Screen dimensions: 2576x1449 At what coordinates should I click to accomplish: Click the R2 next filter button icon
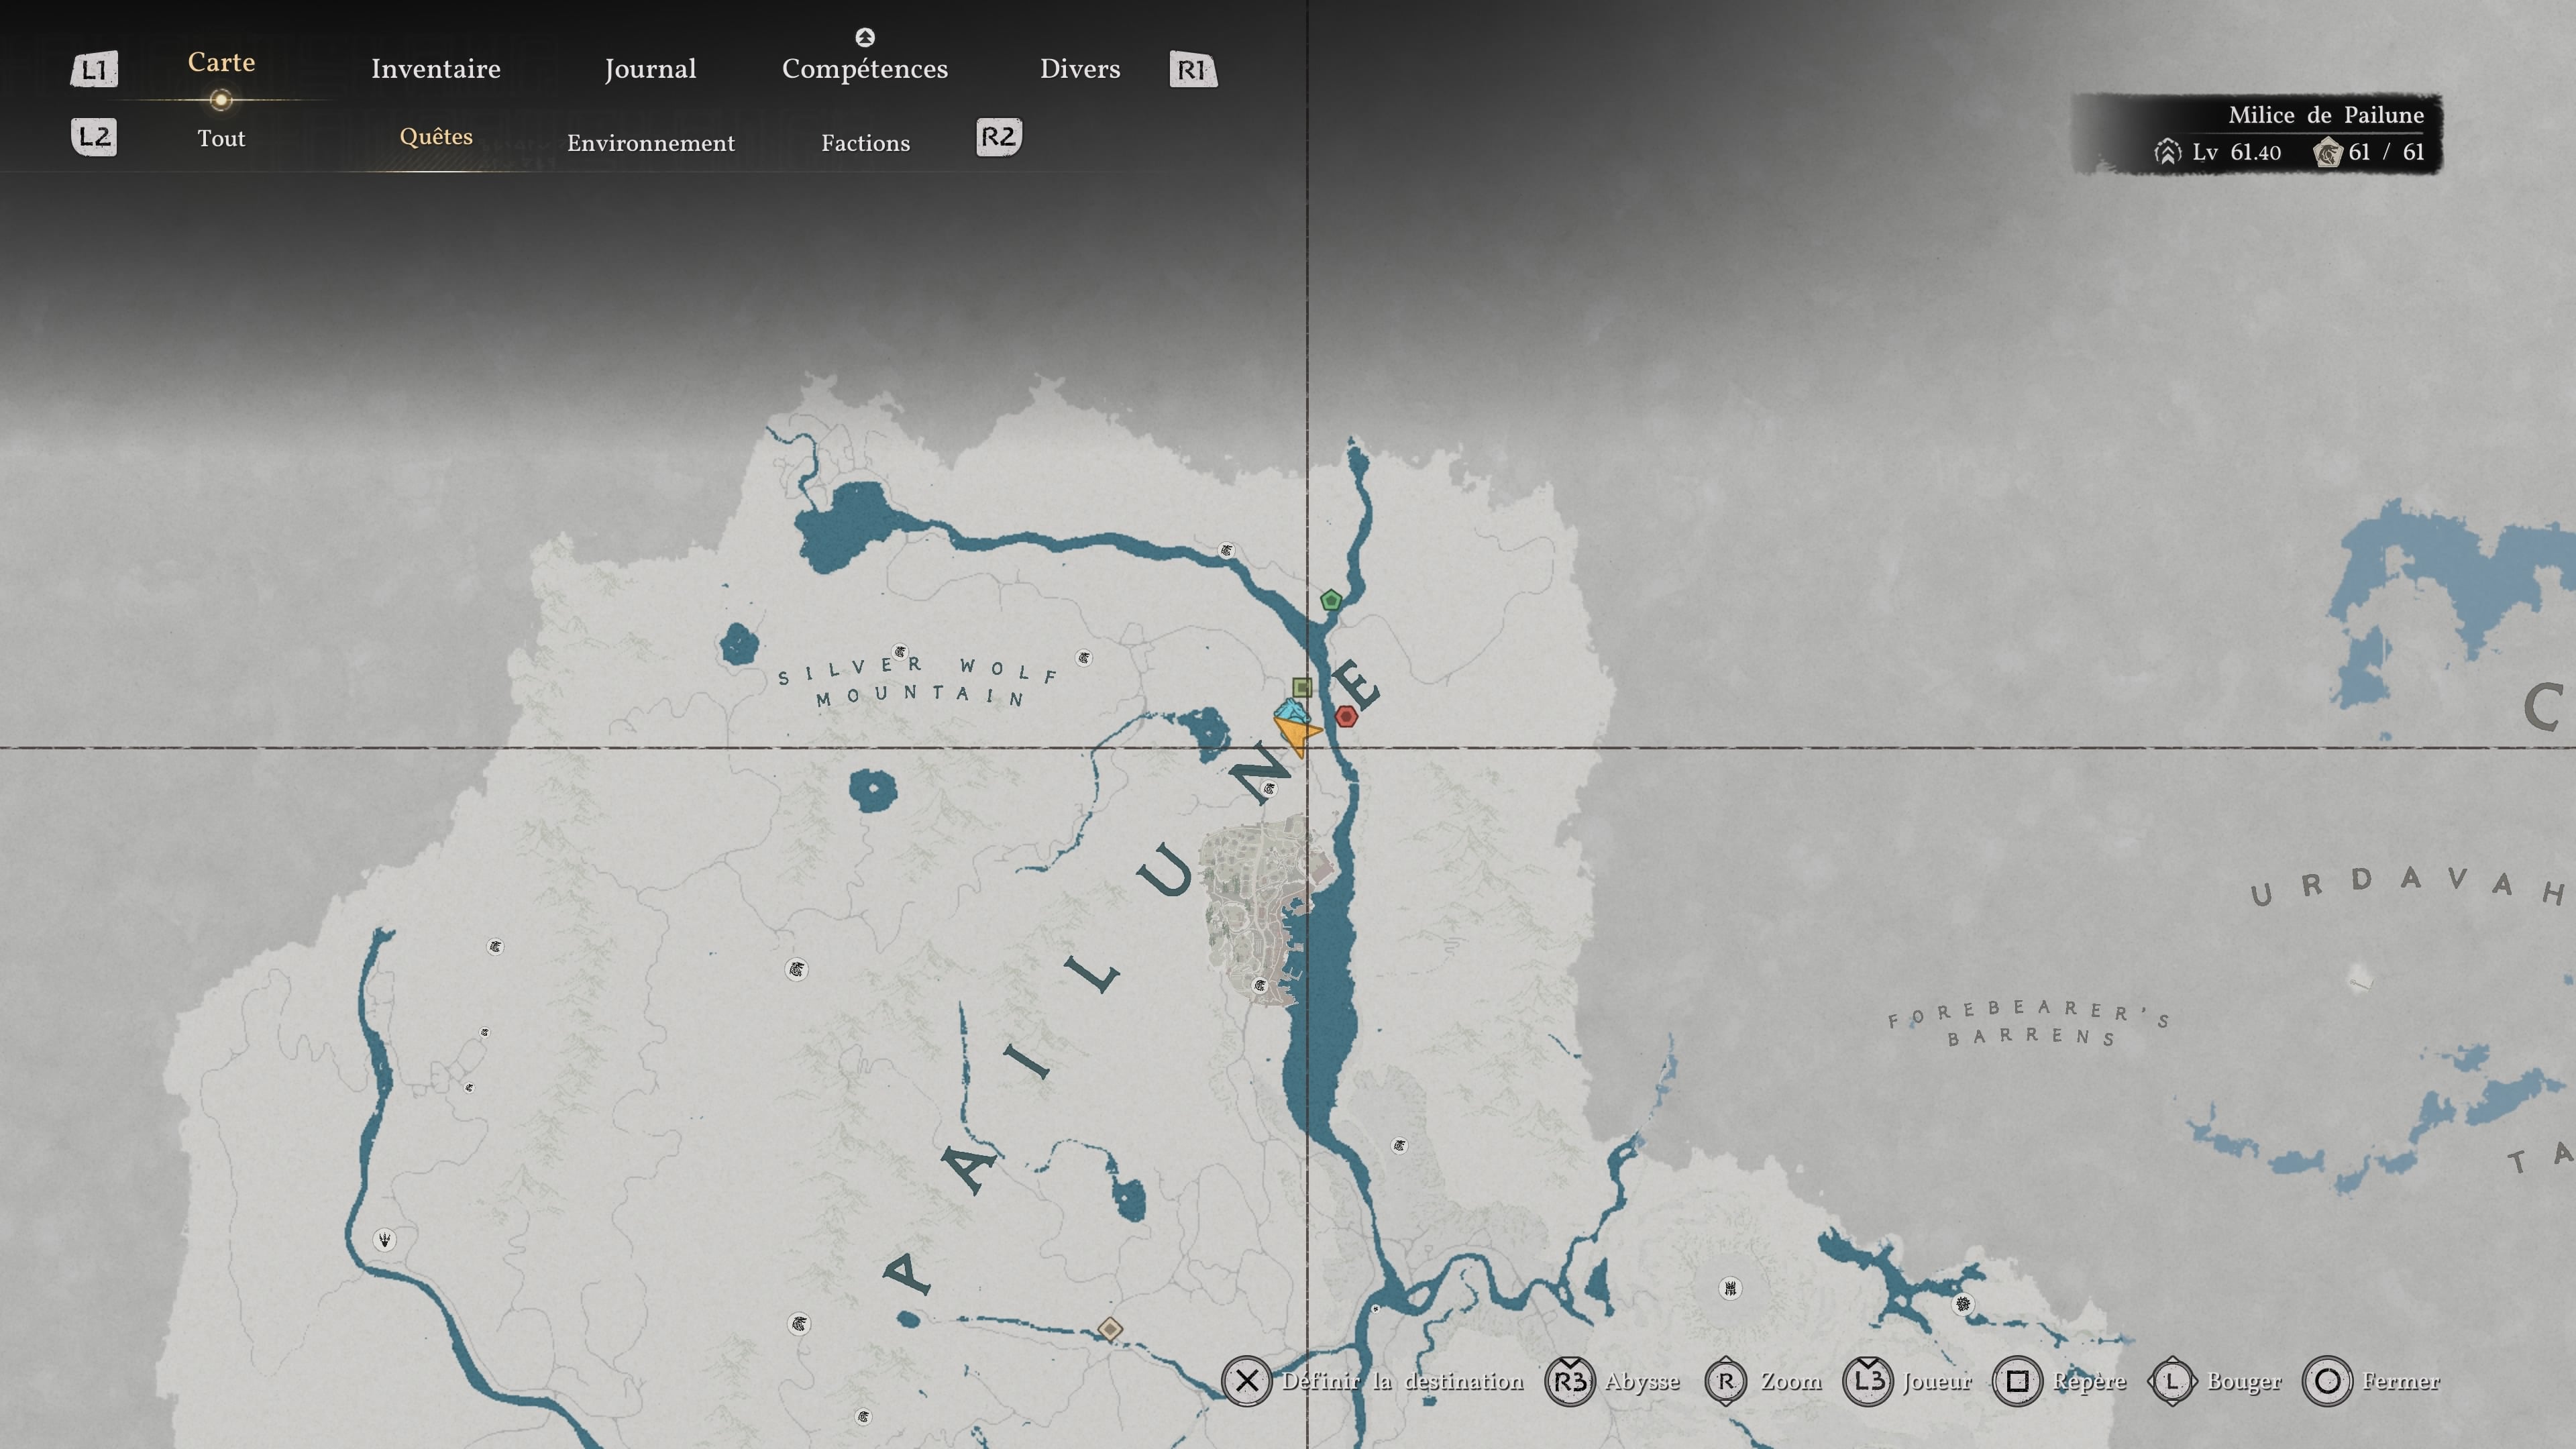pyautogui.click(x=999, y=137)
